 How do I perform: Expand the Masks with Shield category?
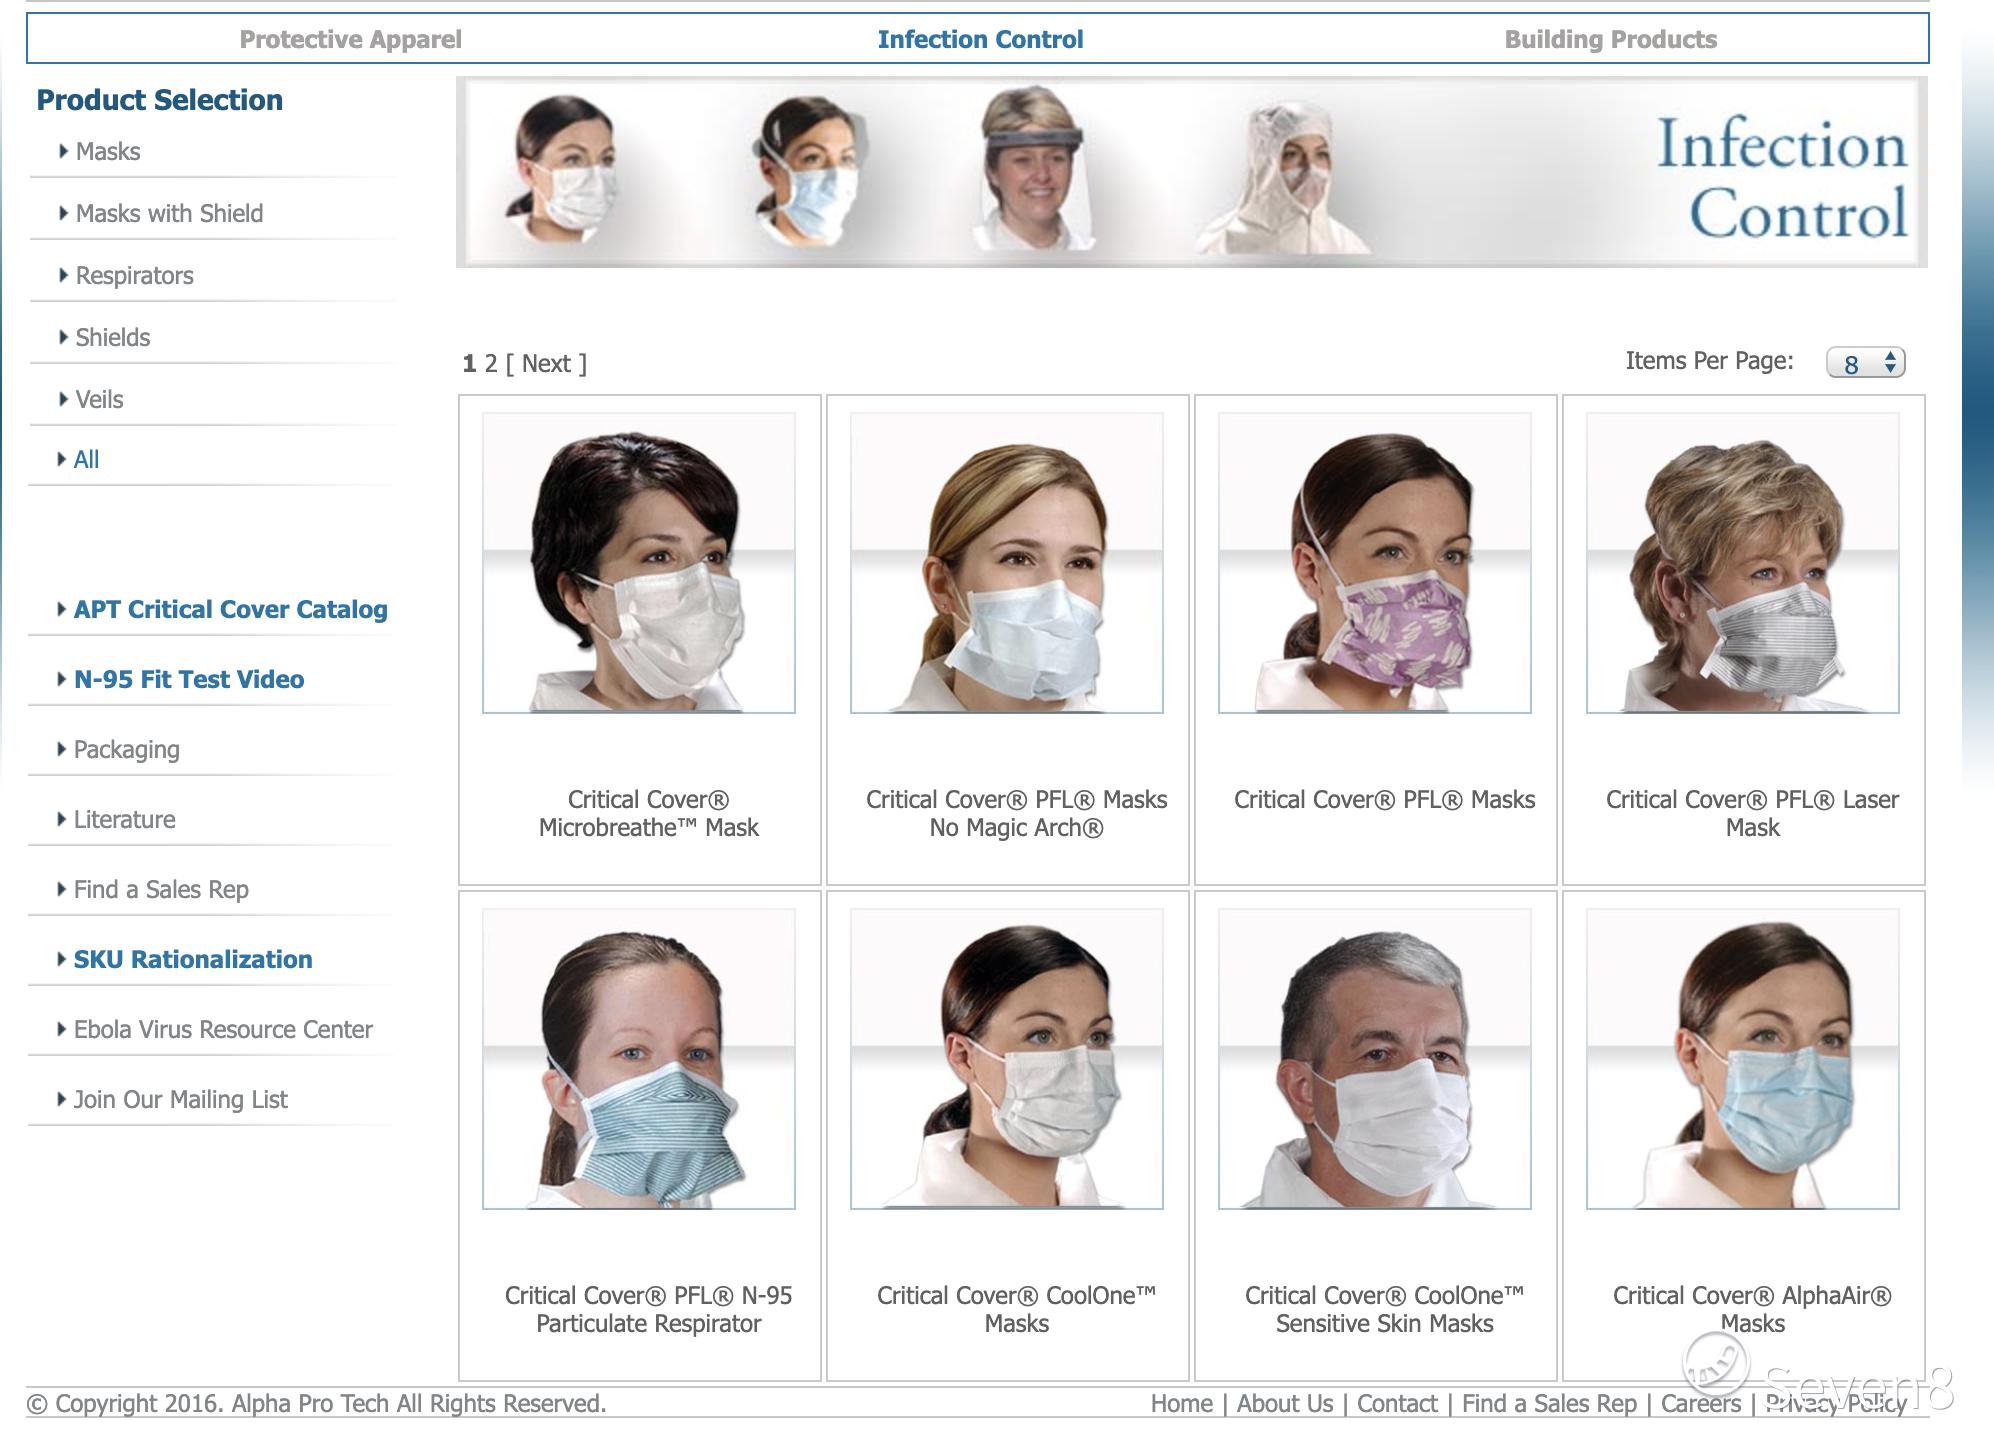click(x=169, y=214)
